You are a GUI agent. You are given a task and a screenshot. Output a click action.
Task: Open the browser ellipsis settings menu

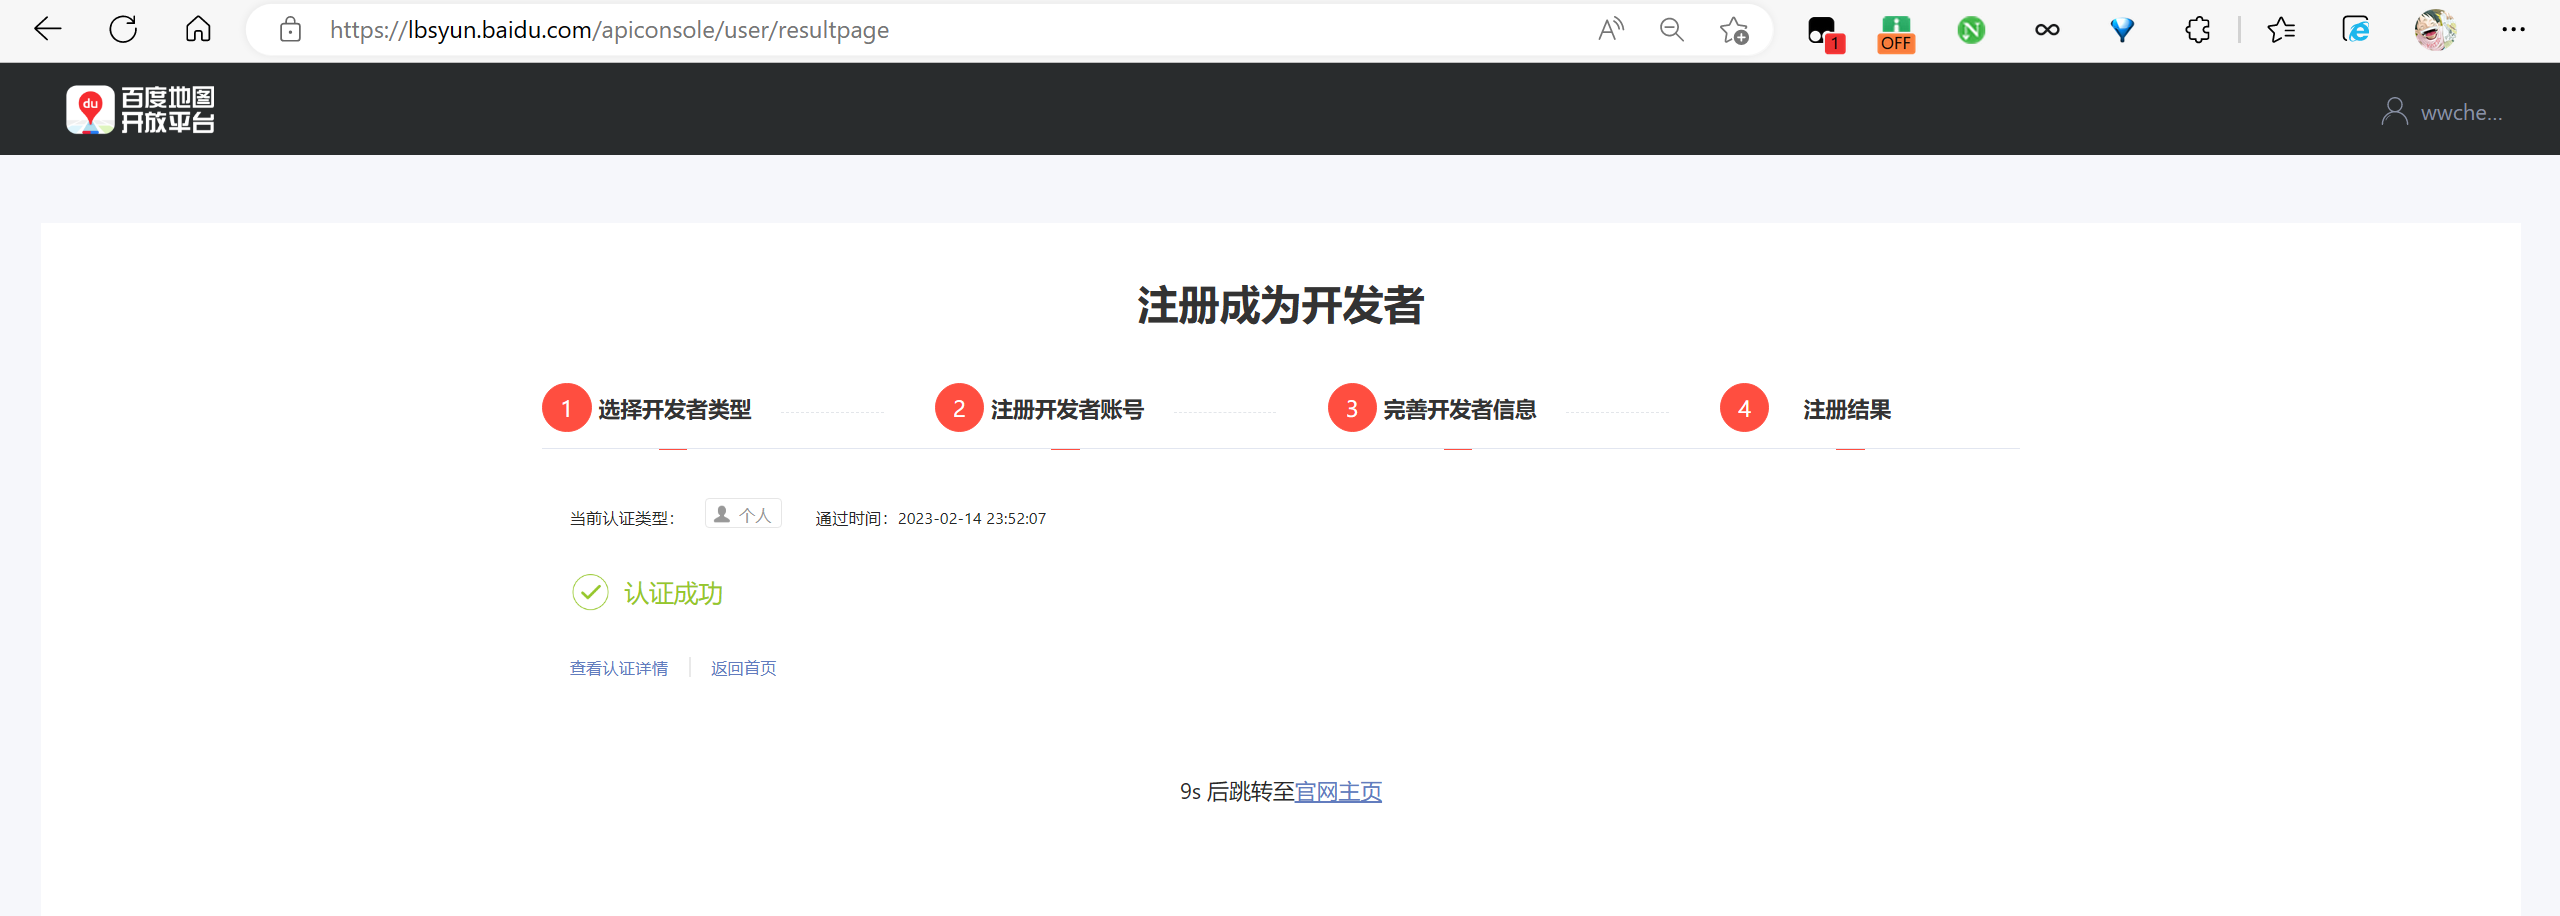(x=2514, y=30)
